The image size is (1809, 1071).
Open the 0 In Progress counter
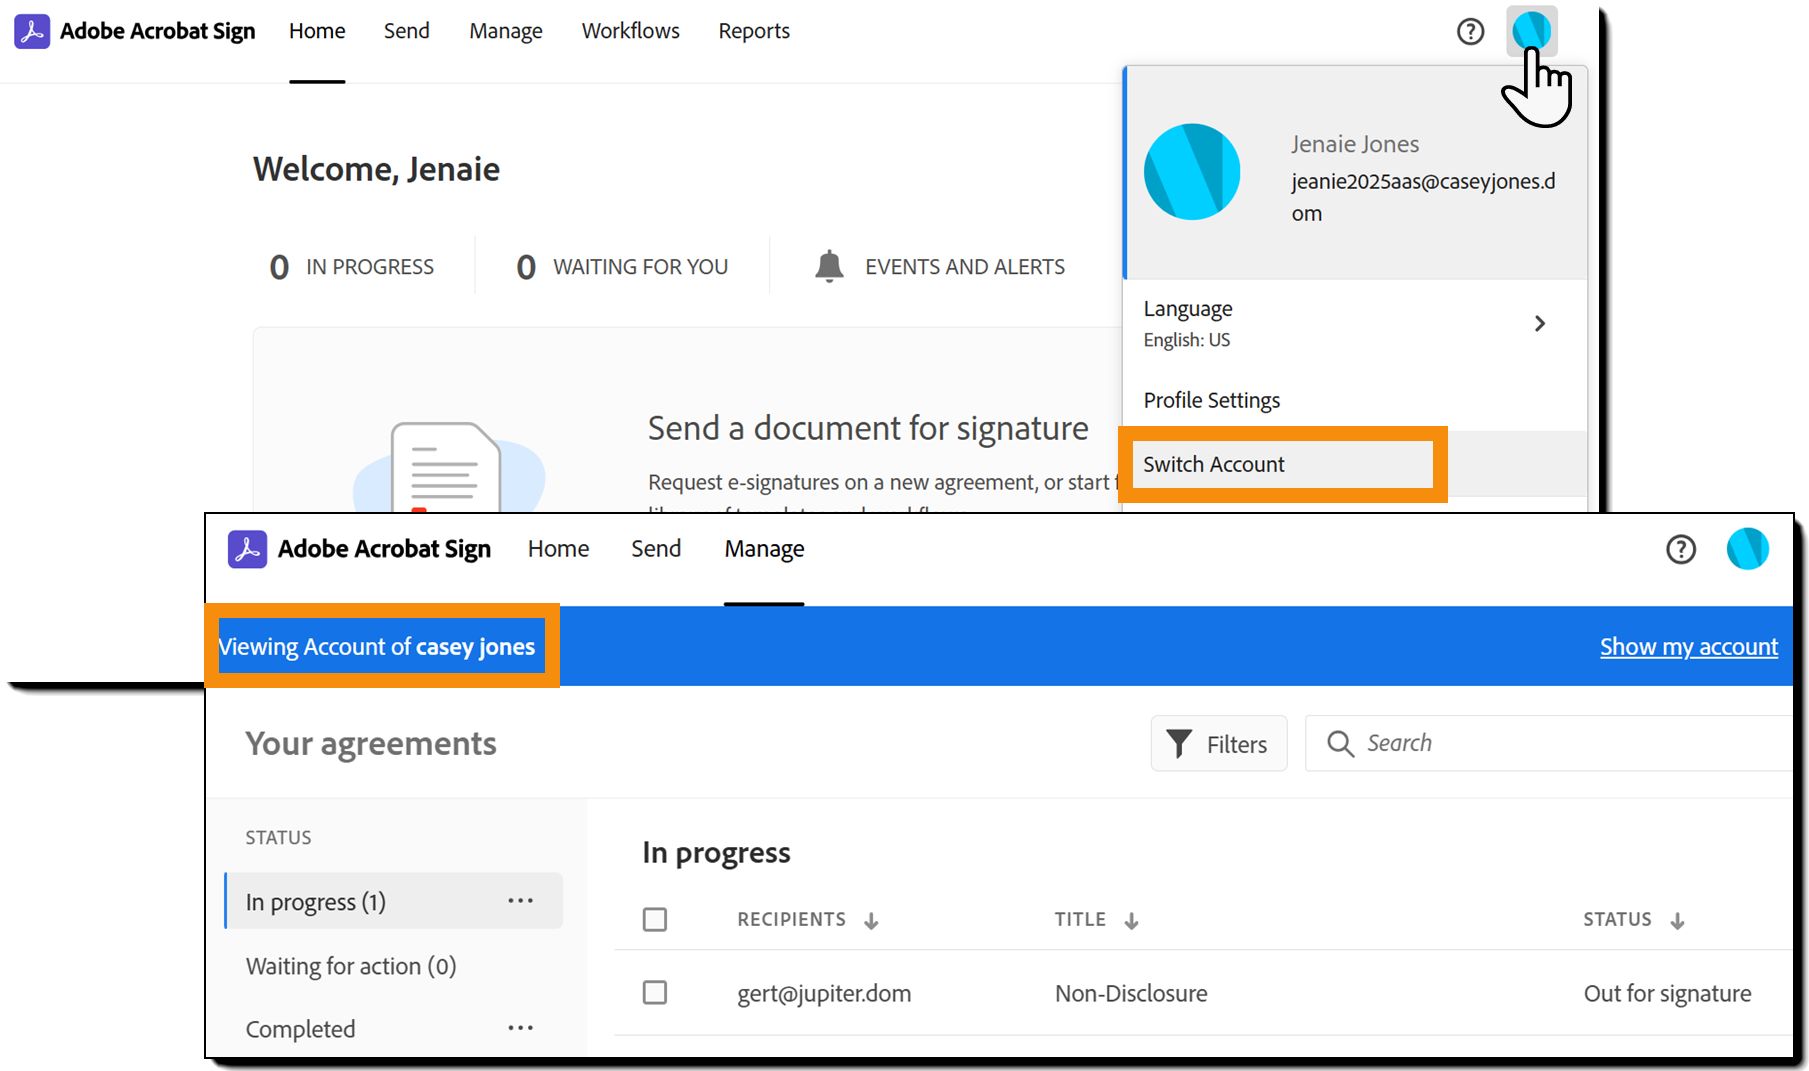click(x=352, y=267)
